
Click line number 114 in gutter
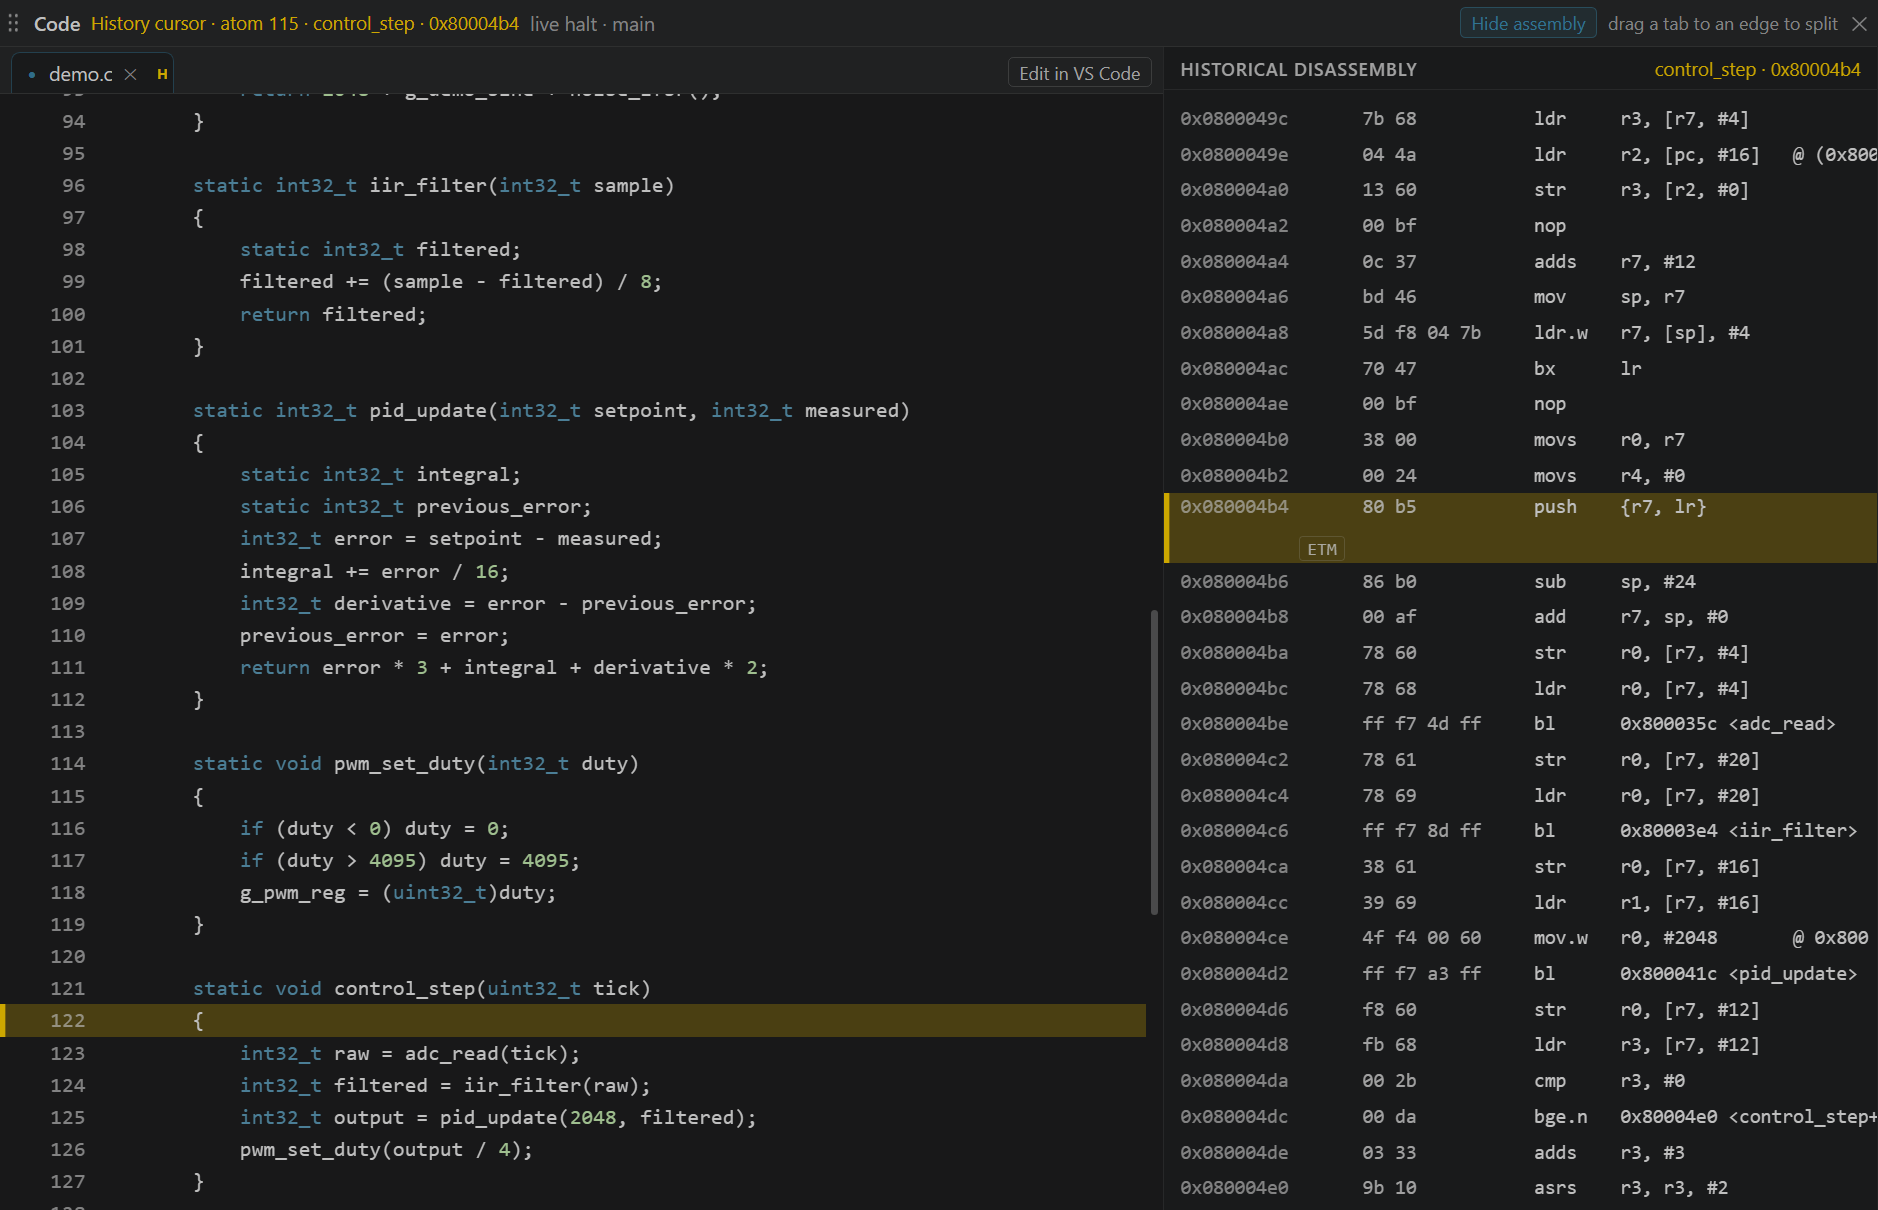67,763
